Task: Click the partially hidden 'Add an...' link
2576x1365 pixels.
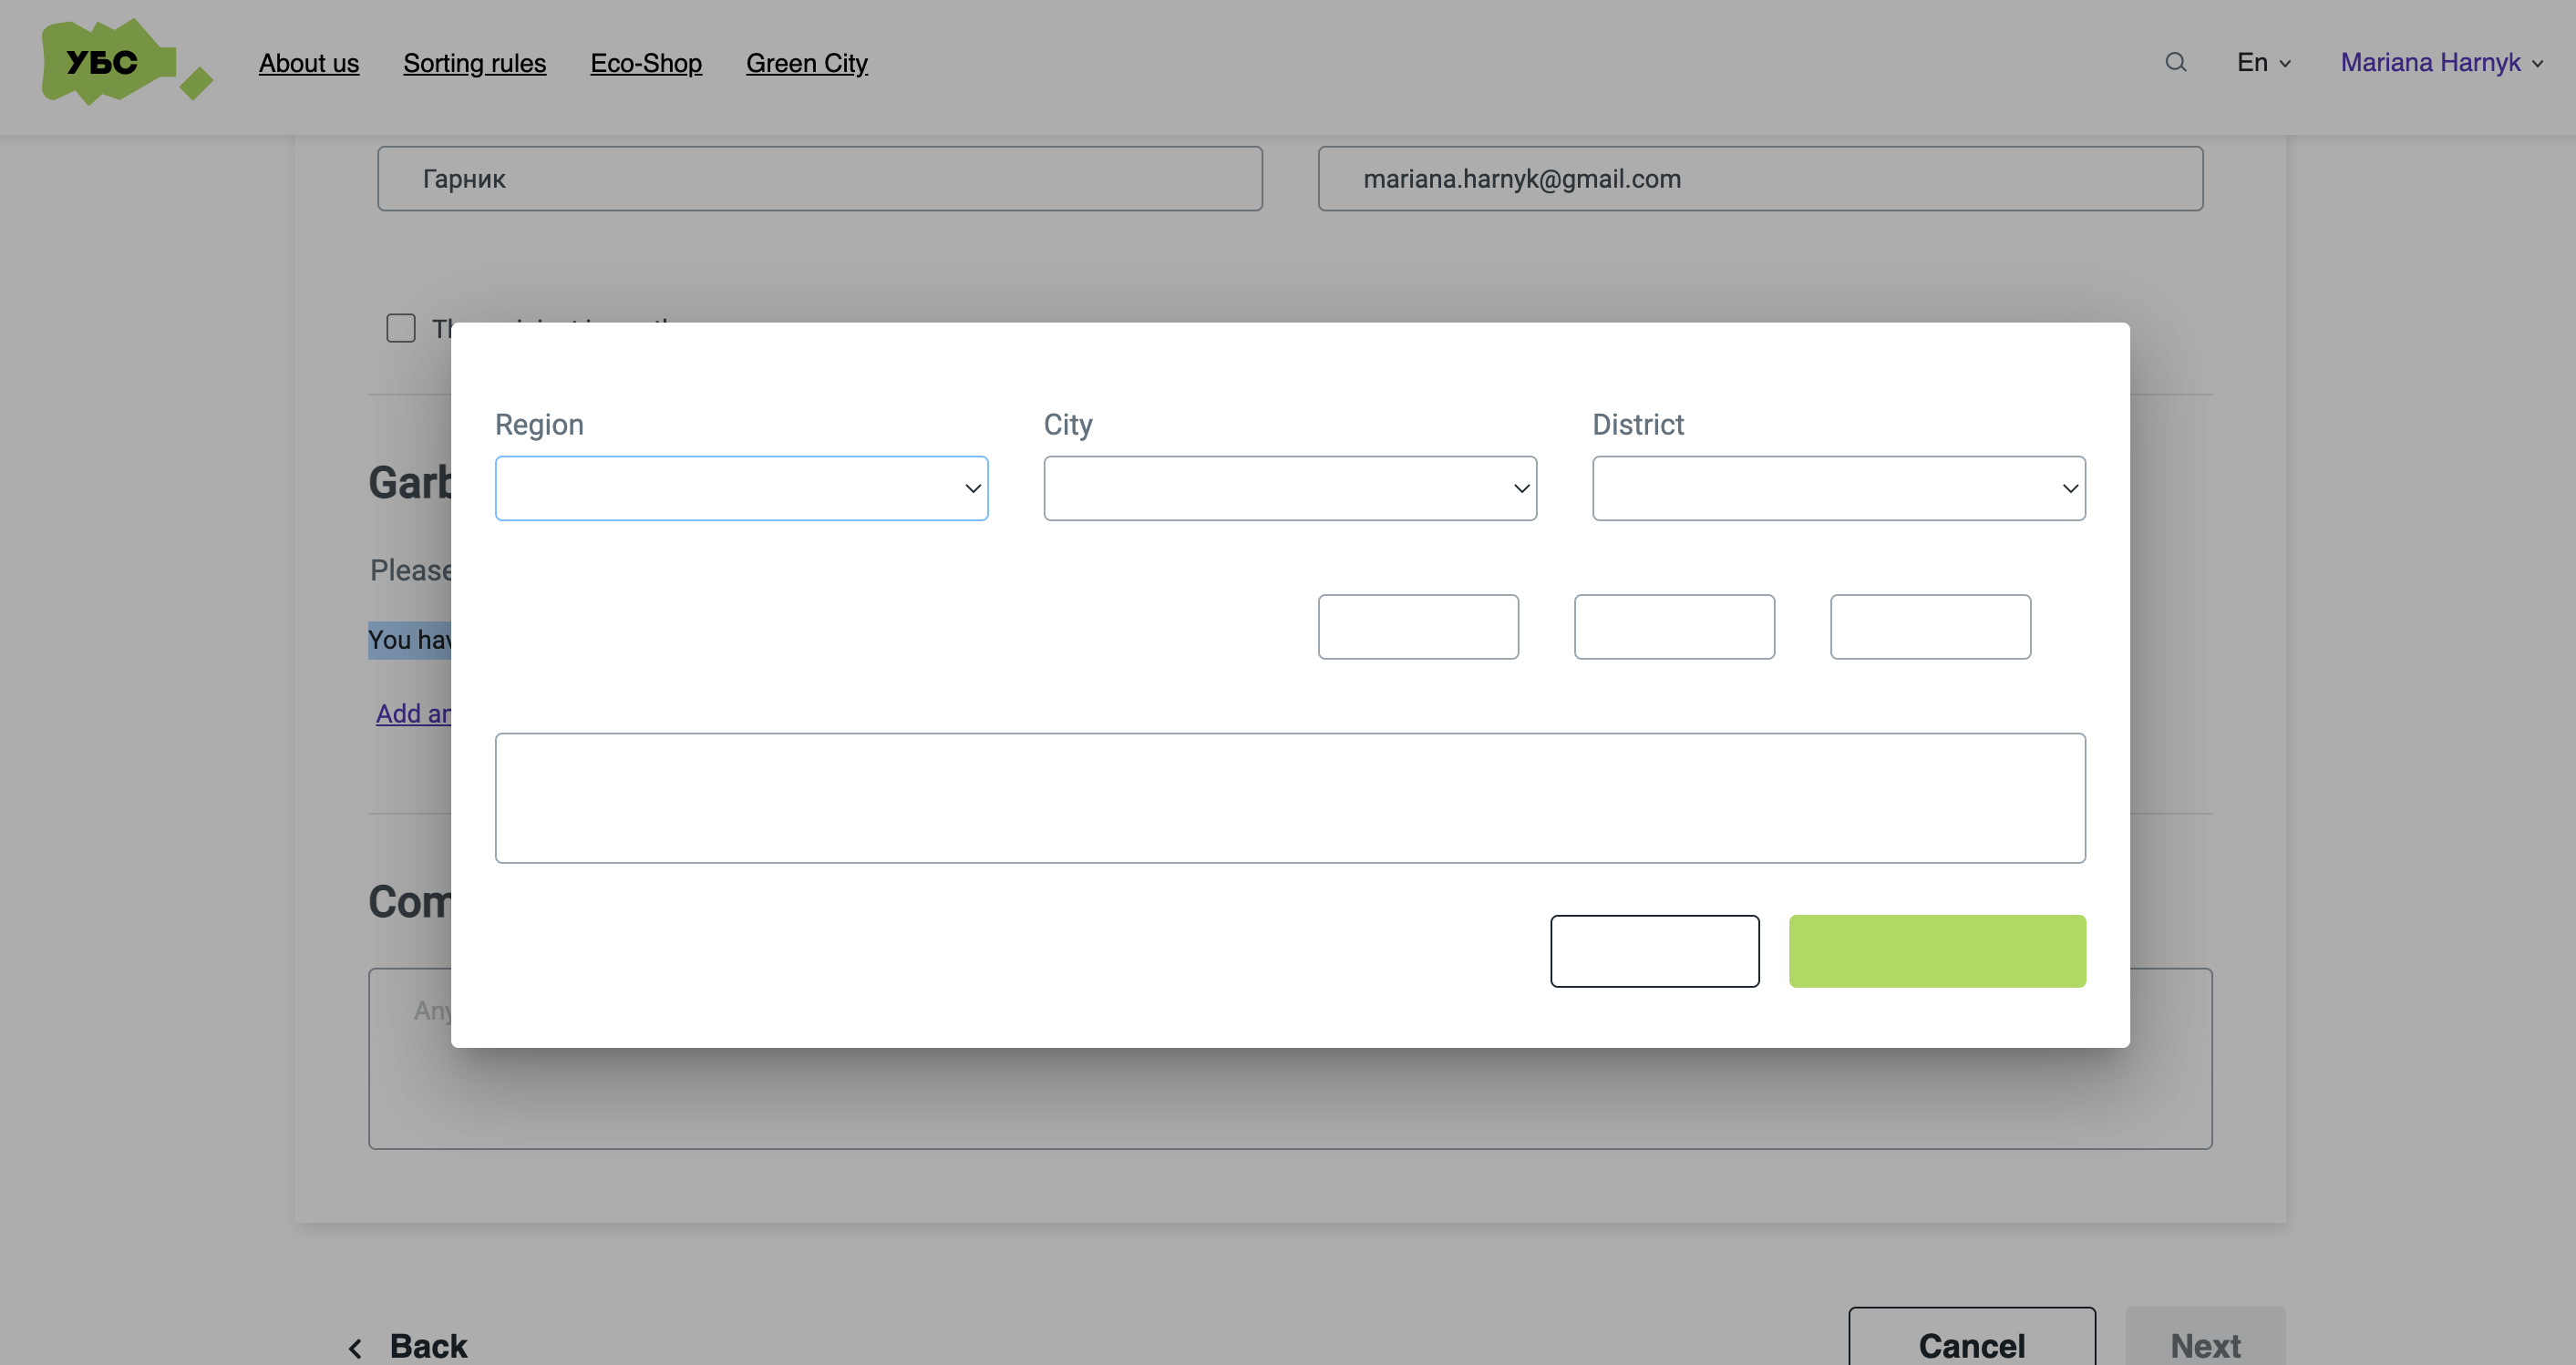Action: [x=413, y=713]
